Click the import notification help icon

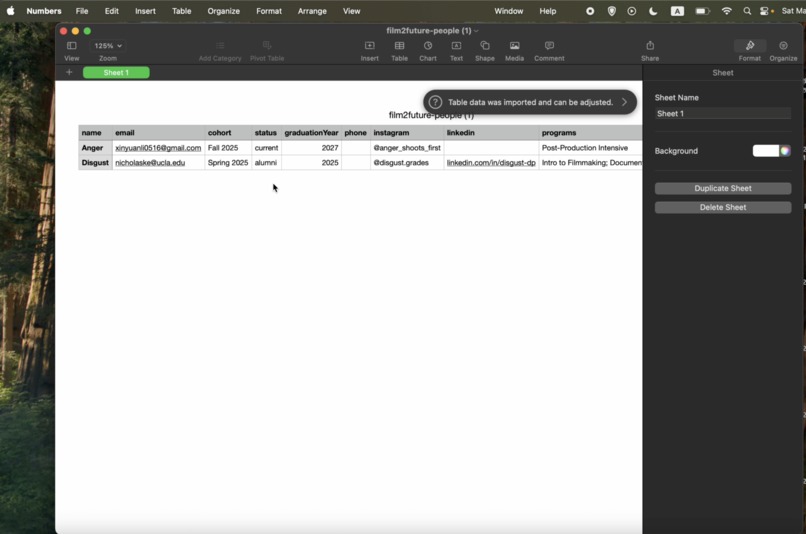pyautogui.click(x=435, y=102)
